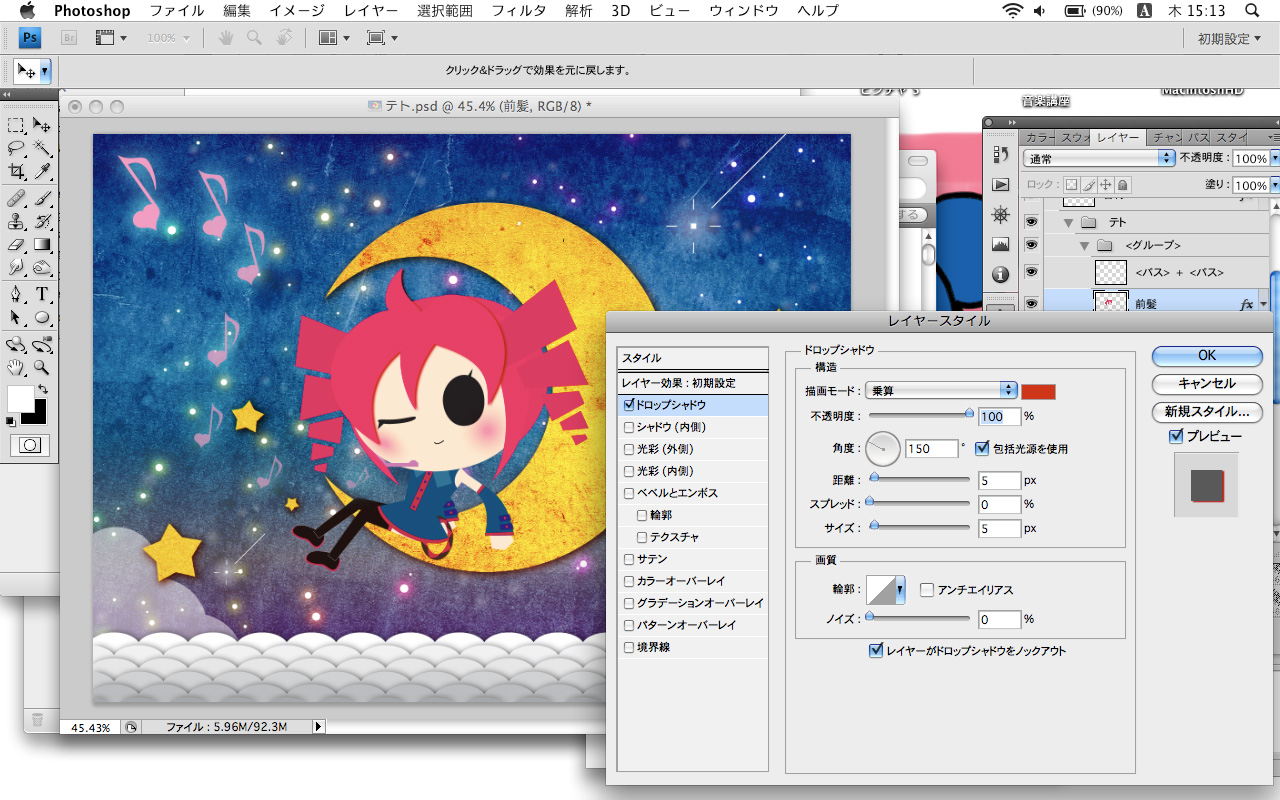
Task: Toggle Quick Mask mode button
Action: tap(29, 446)
